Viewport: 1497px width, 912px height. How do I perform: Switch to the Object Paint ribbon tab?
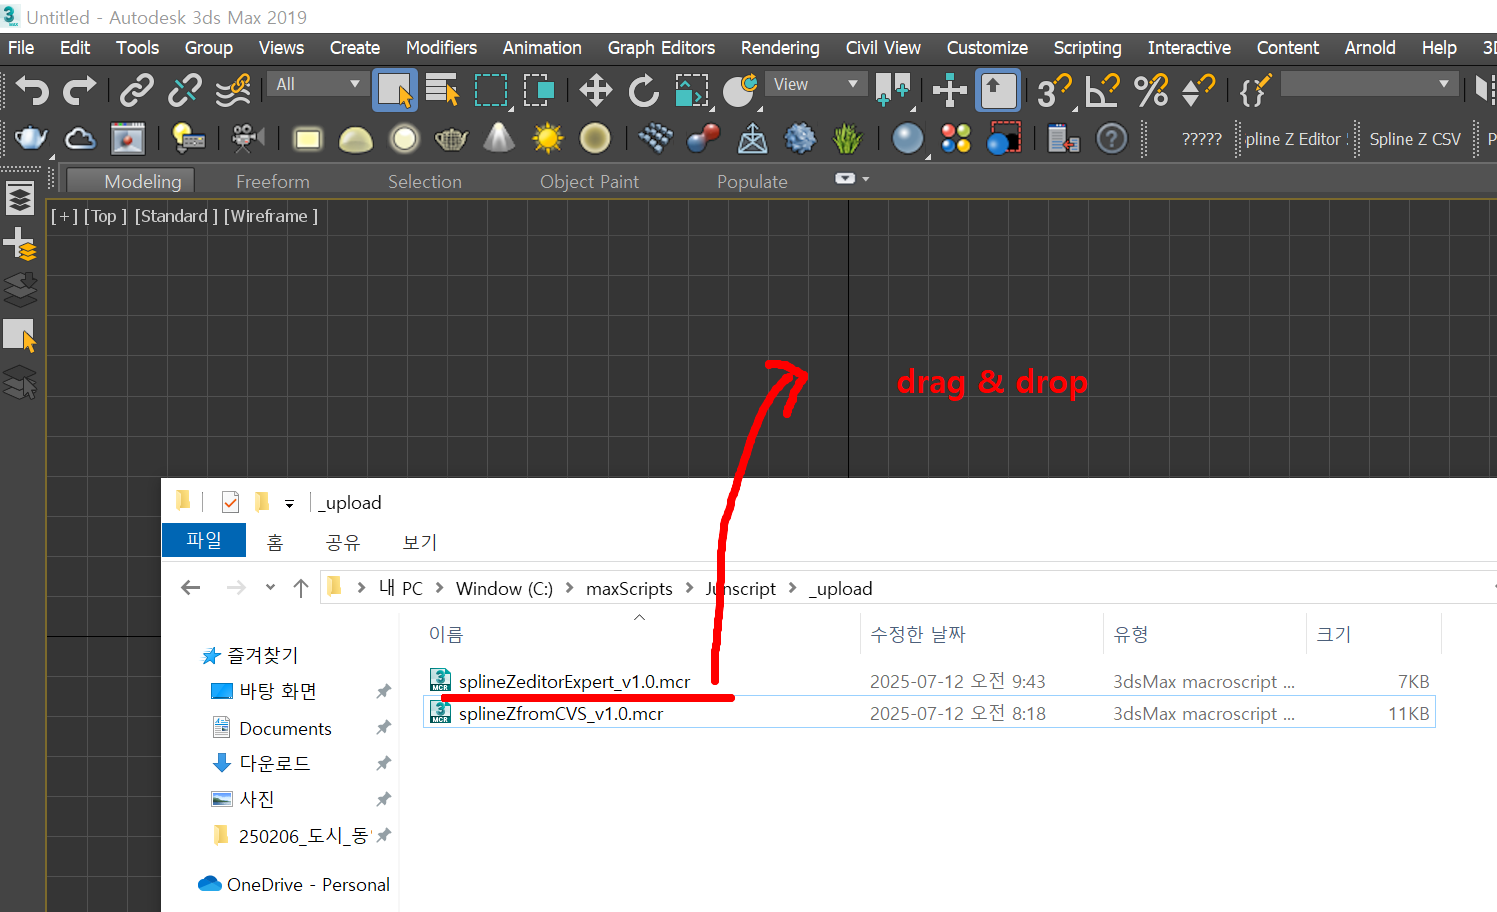pyautogui.click(x=589, y=181)
